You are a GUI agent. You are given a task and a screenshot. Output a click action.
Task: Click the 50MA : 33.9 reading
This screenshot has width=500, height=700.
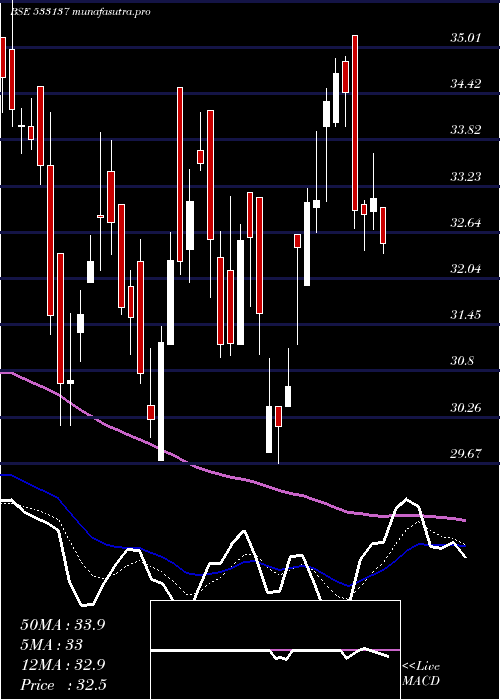[x=62, y=625]
